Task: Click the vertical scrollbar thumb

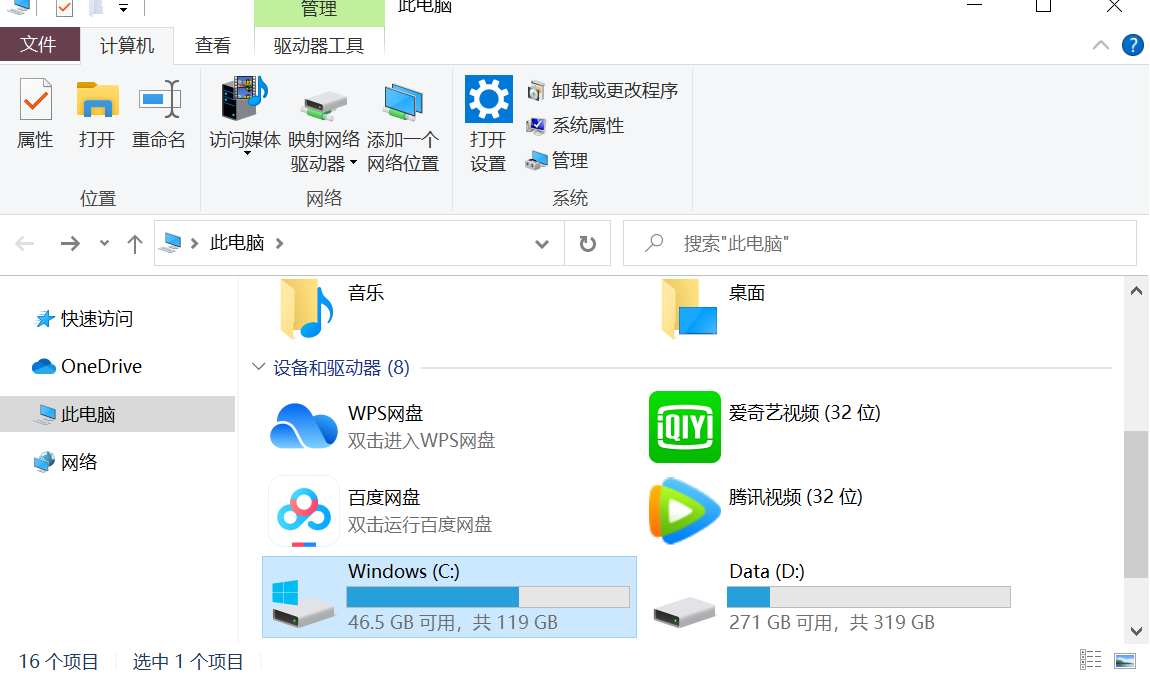Action: tap(1136, 504)
